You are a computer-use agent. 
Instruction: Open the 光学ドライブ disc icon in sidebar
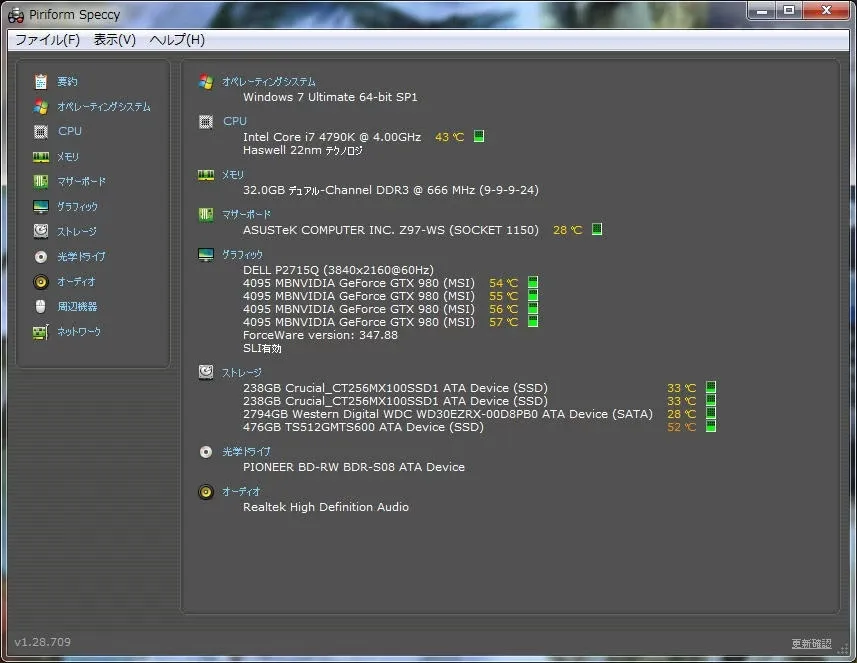41,256
